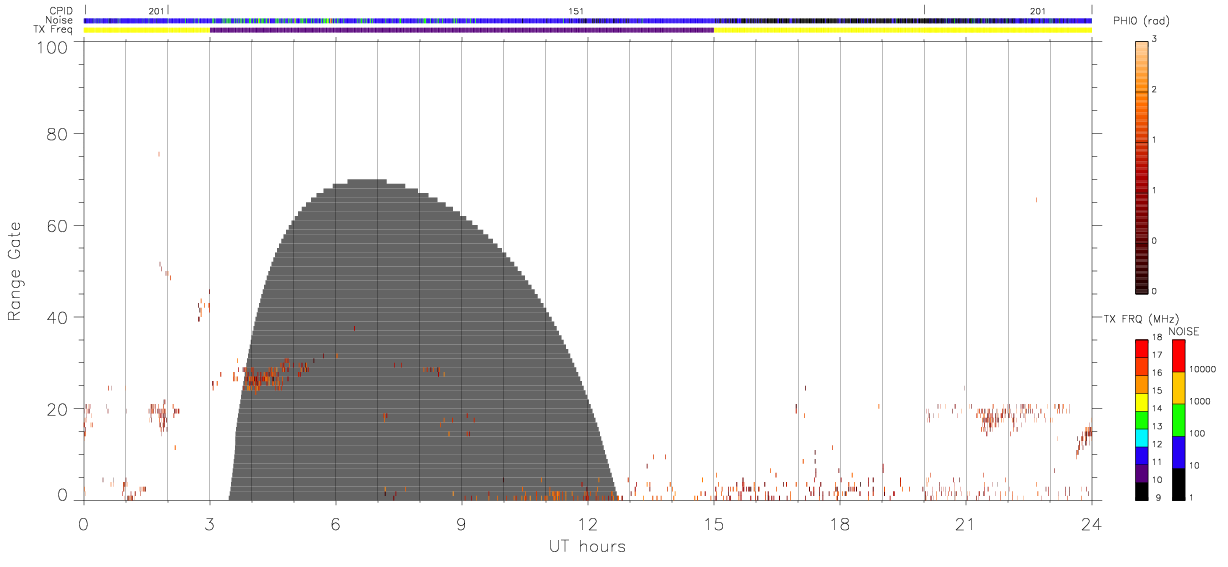Click the x-axis tick label 9
Viewport: 1228px width, 567px height.
click(461, 523)
